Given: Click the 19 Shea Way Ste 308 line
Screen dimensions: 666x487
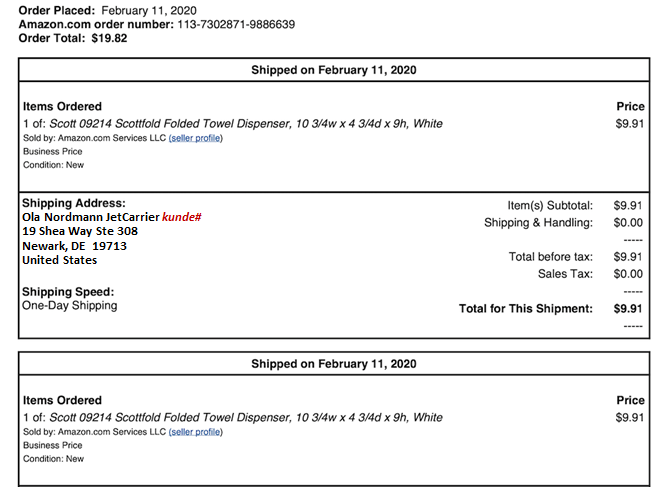Looking at the screenshot, I should (x=80, y=231).
